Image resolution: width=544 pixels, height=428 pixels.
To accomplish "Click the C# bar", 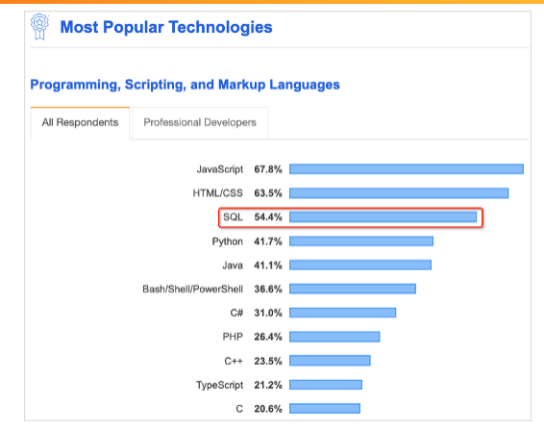I will click(x=342, y=313).
